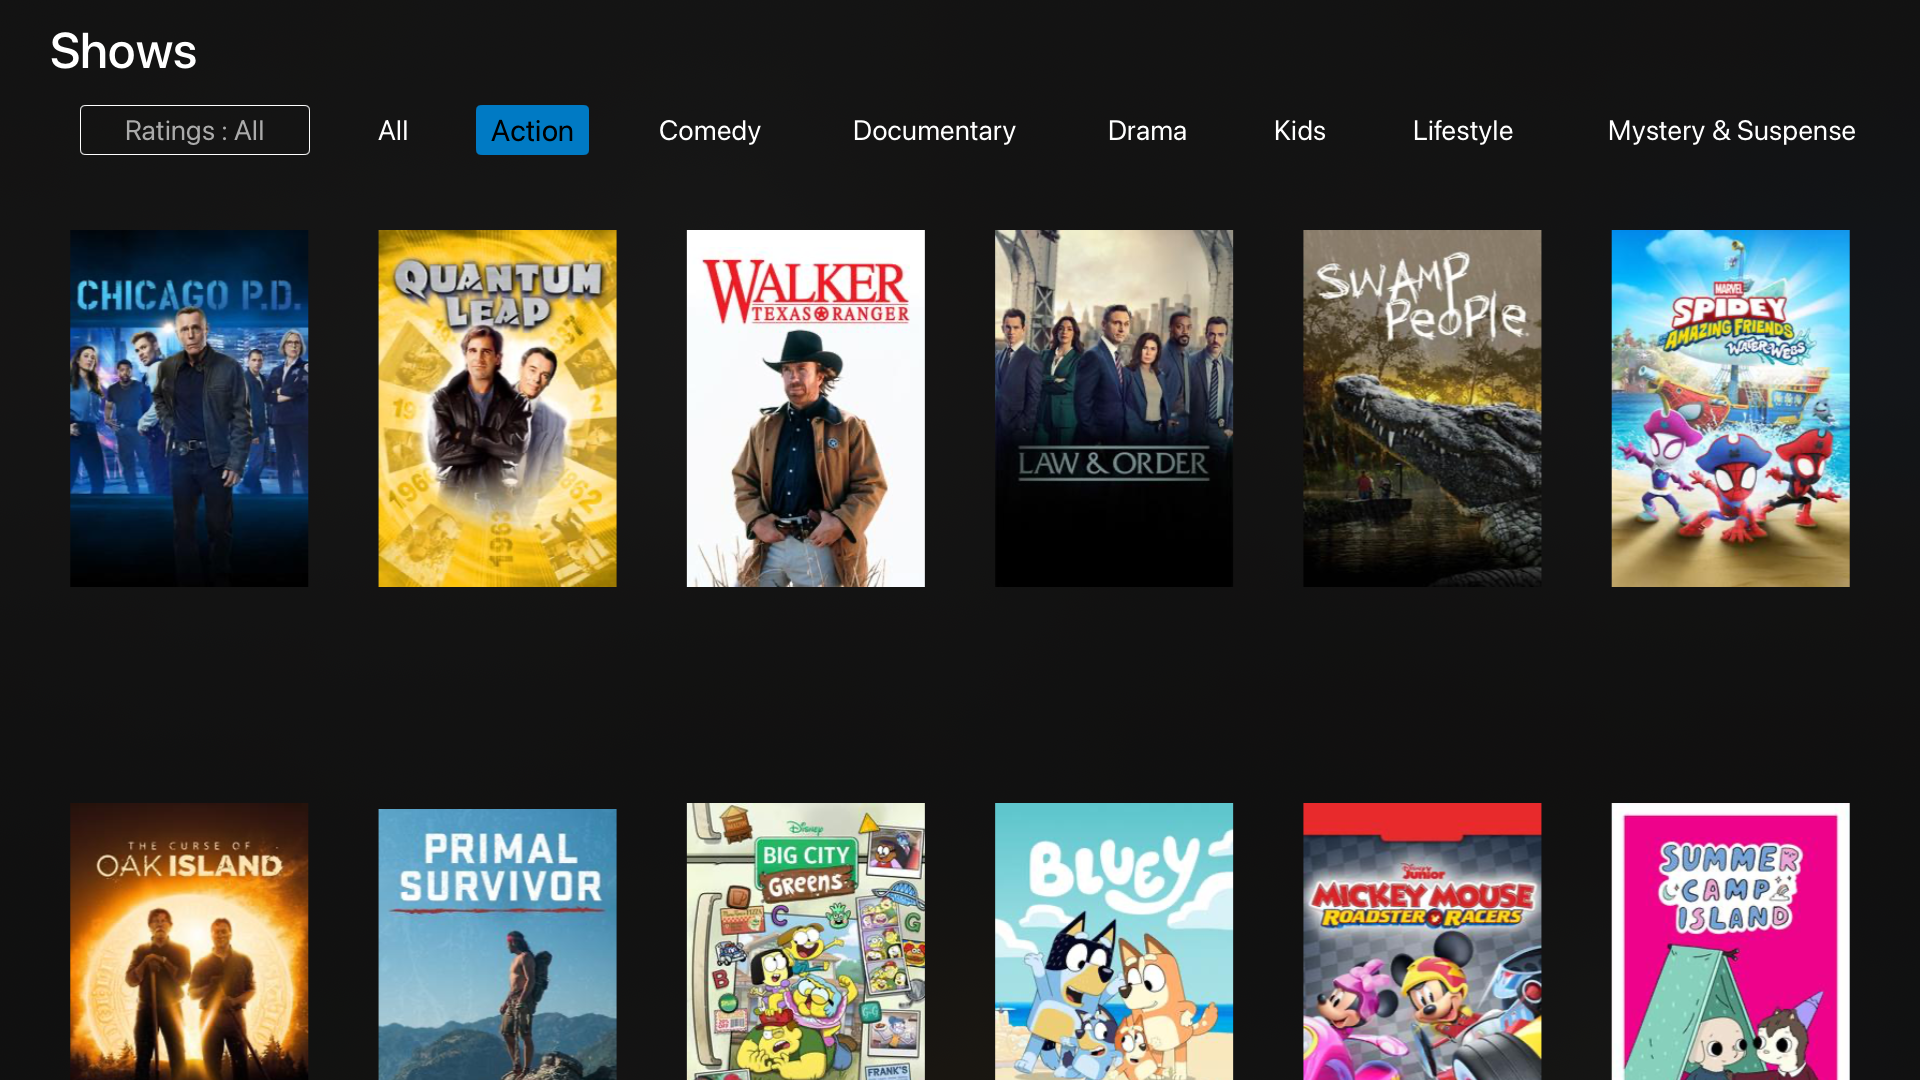This screenshot has width=1920, height=1080.
Task: Open the Swamp People show poster
Action: (1422, 408)
